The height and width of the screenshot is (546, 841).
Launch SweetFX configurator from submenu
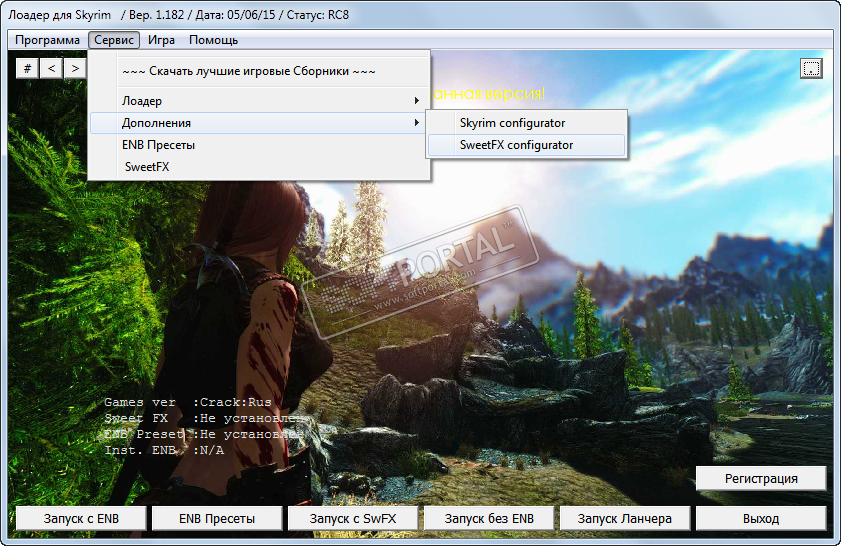point(527,145)
